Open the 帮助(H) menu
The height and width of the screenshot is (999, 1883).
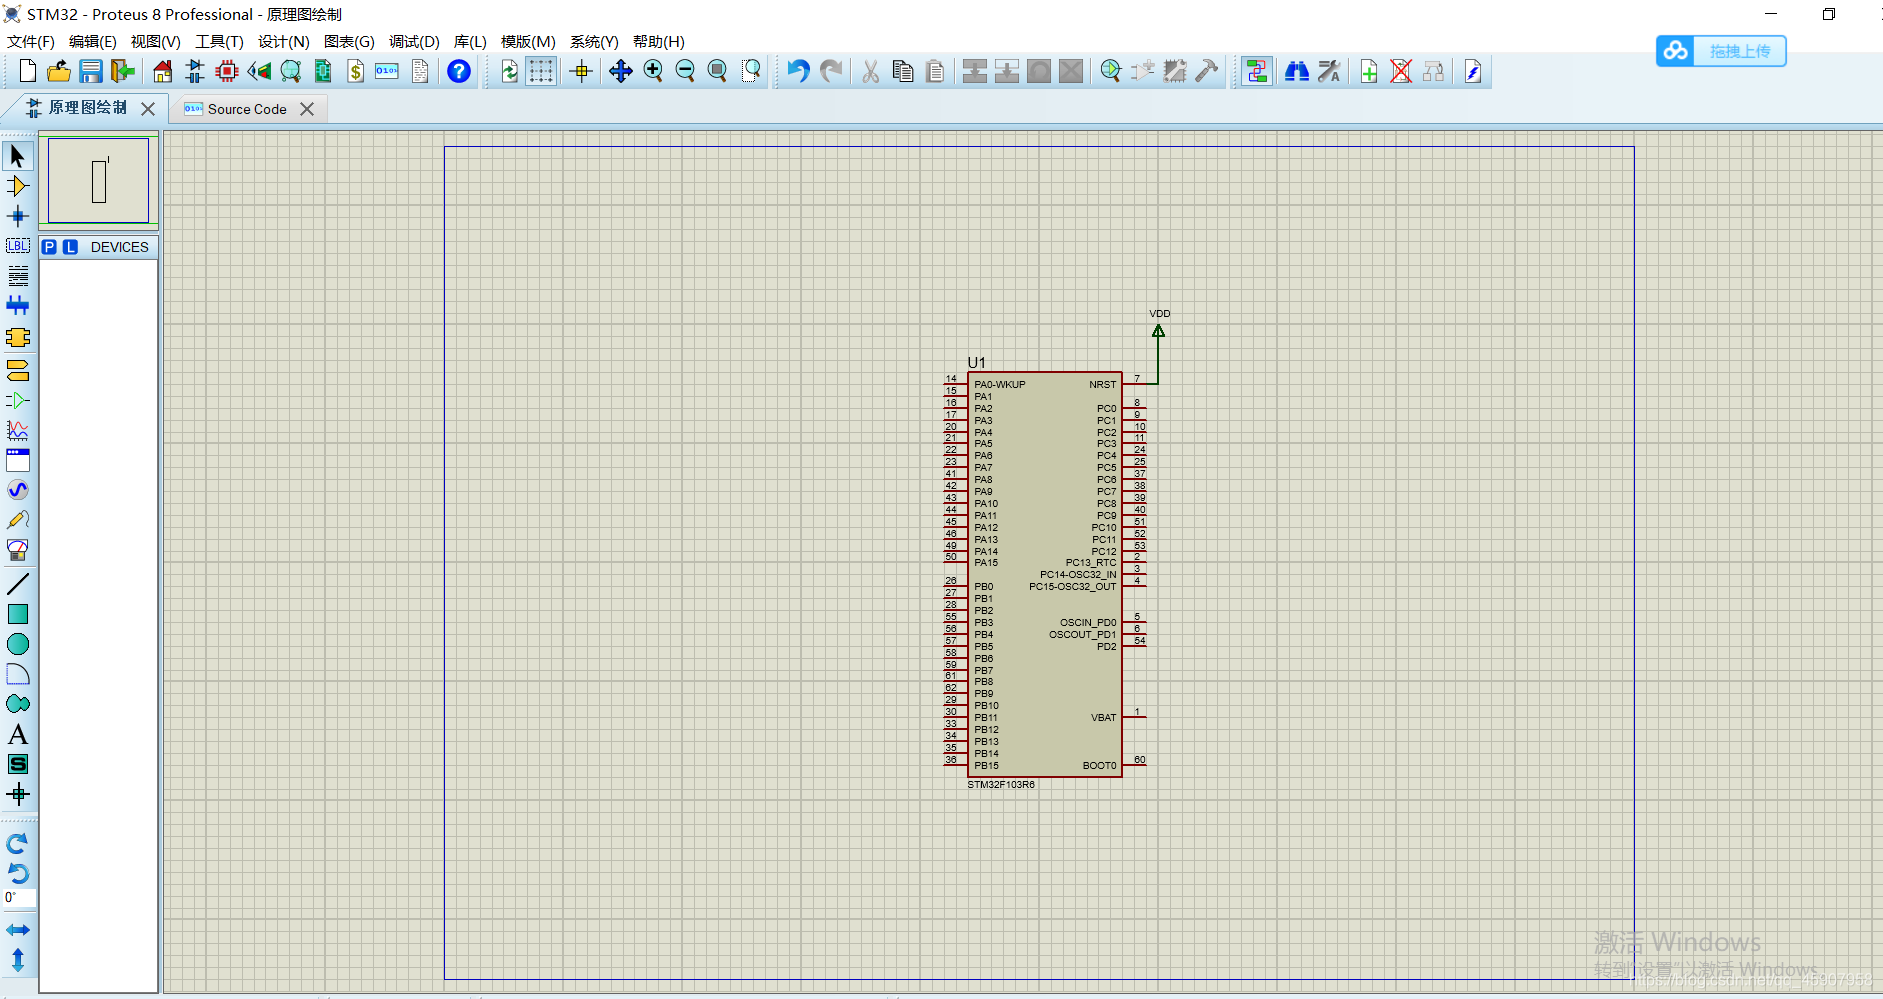click(x=659, y=41)
